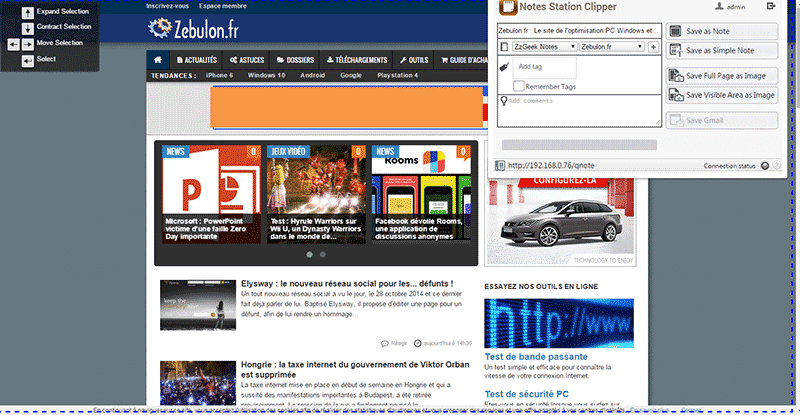Open the PowerPoint Zero Day article thumbnail
Screen dimensions: 800x415
click(x=211, y=194)
